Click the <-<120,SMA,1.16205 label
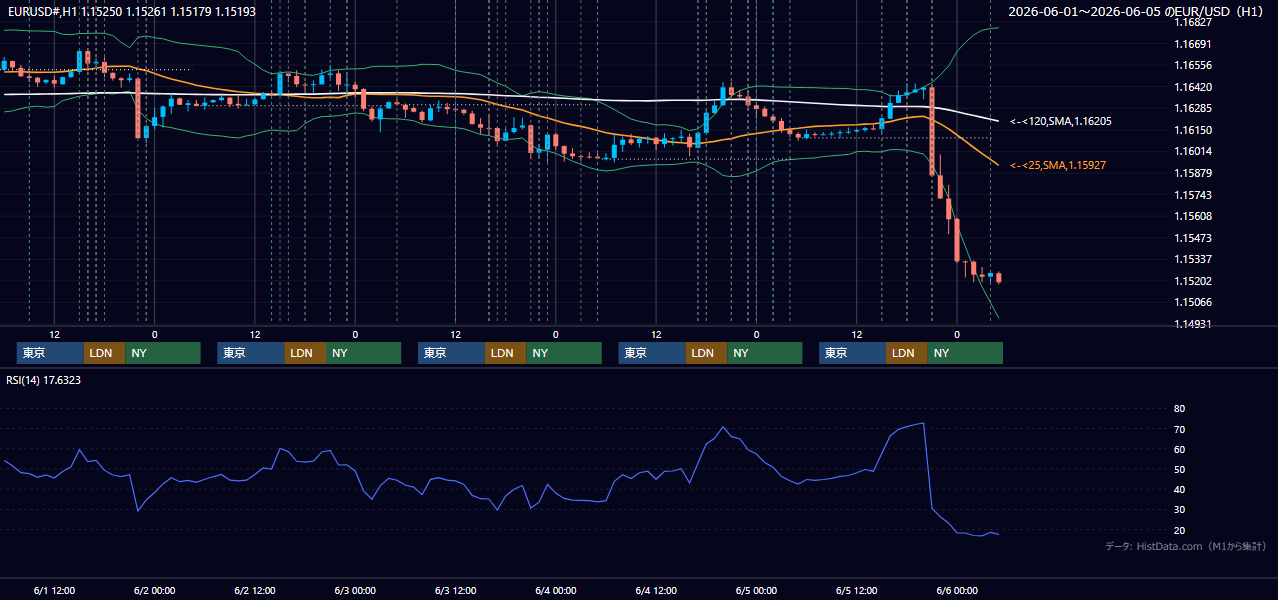Screen dimensions: 1278x600 pyautogui.click(x=1061, y=121)
